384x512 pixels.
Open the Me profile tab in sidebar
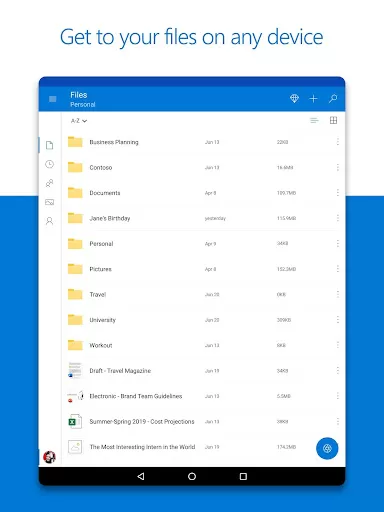pos(50,221)
